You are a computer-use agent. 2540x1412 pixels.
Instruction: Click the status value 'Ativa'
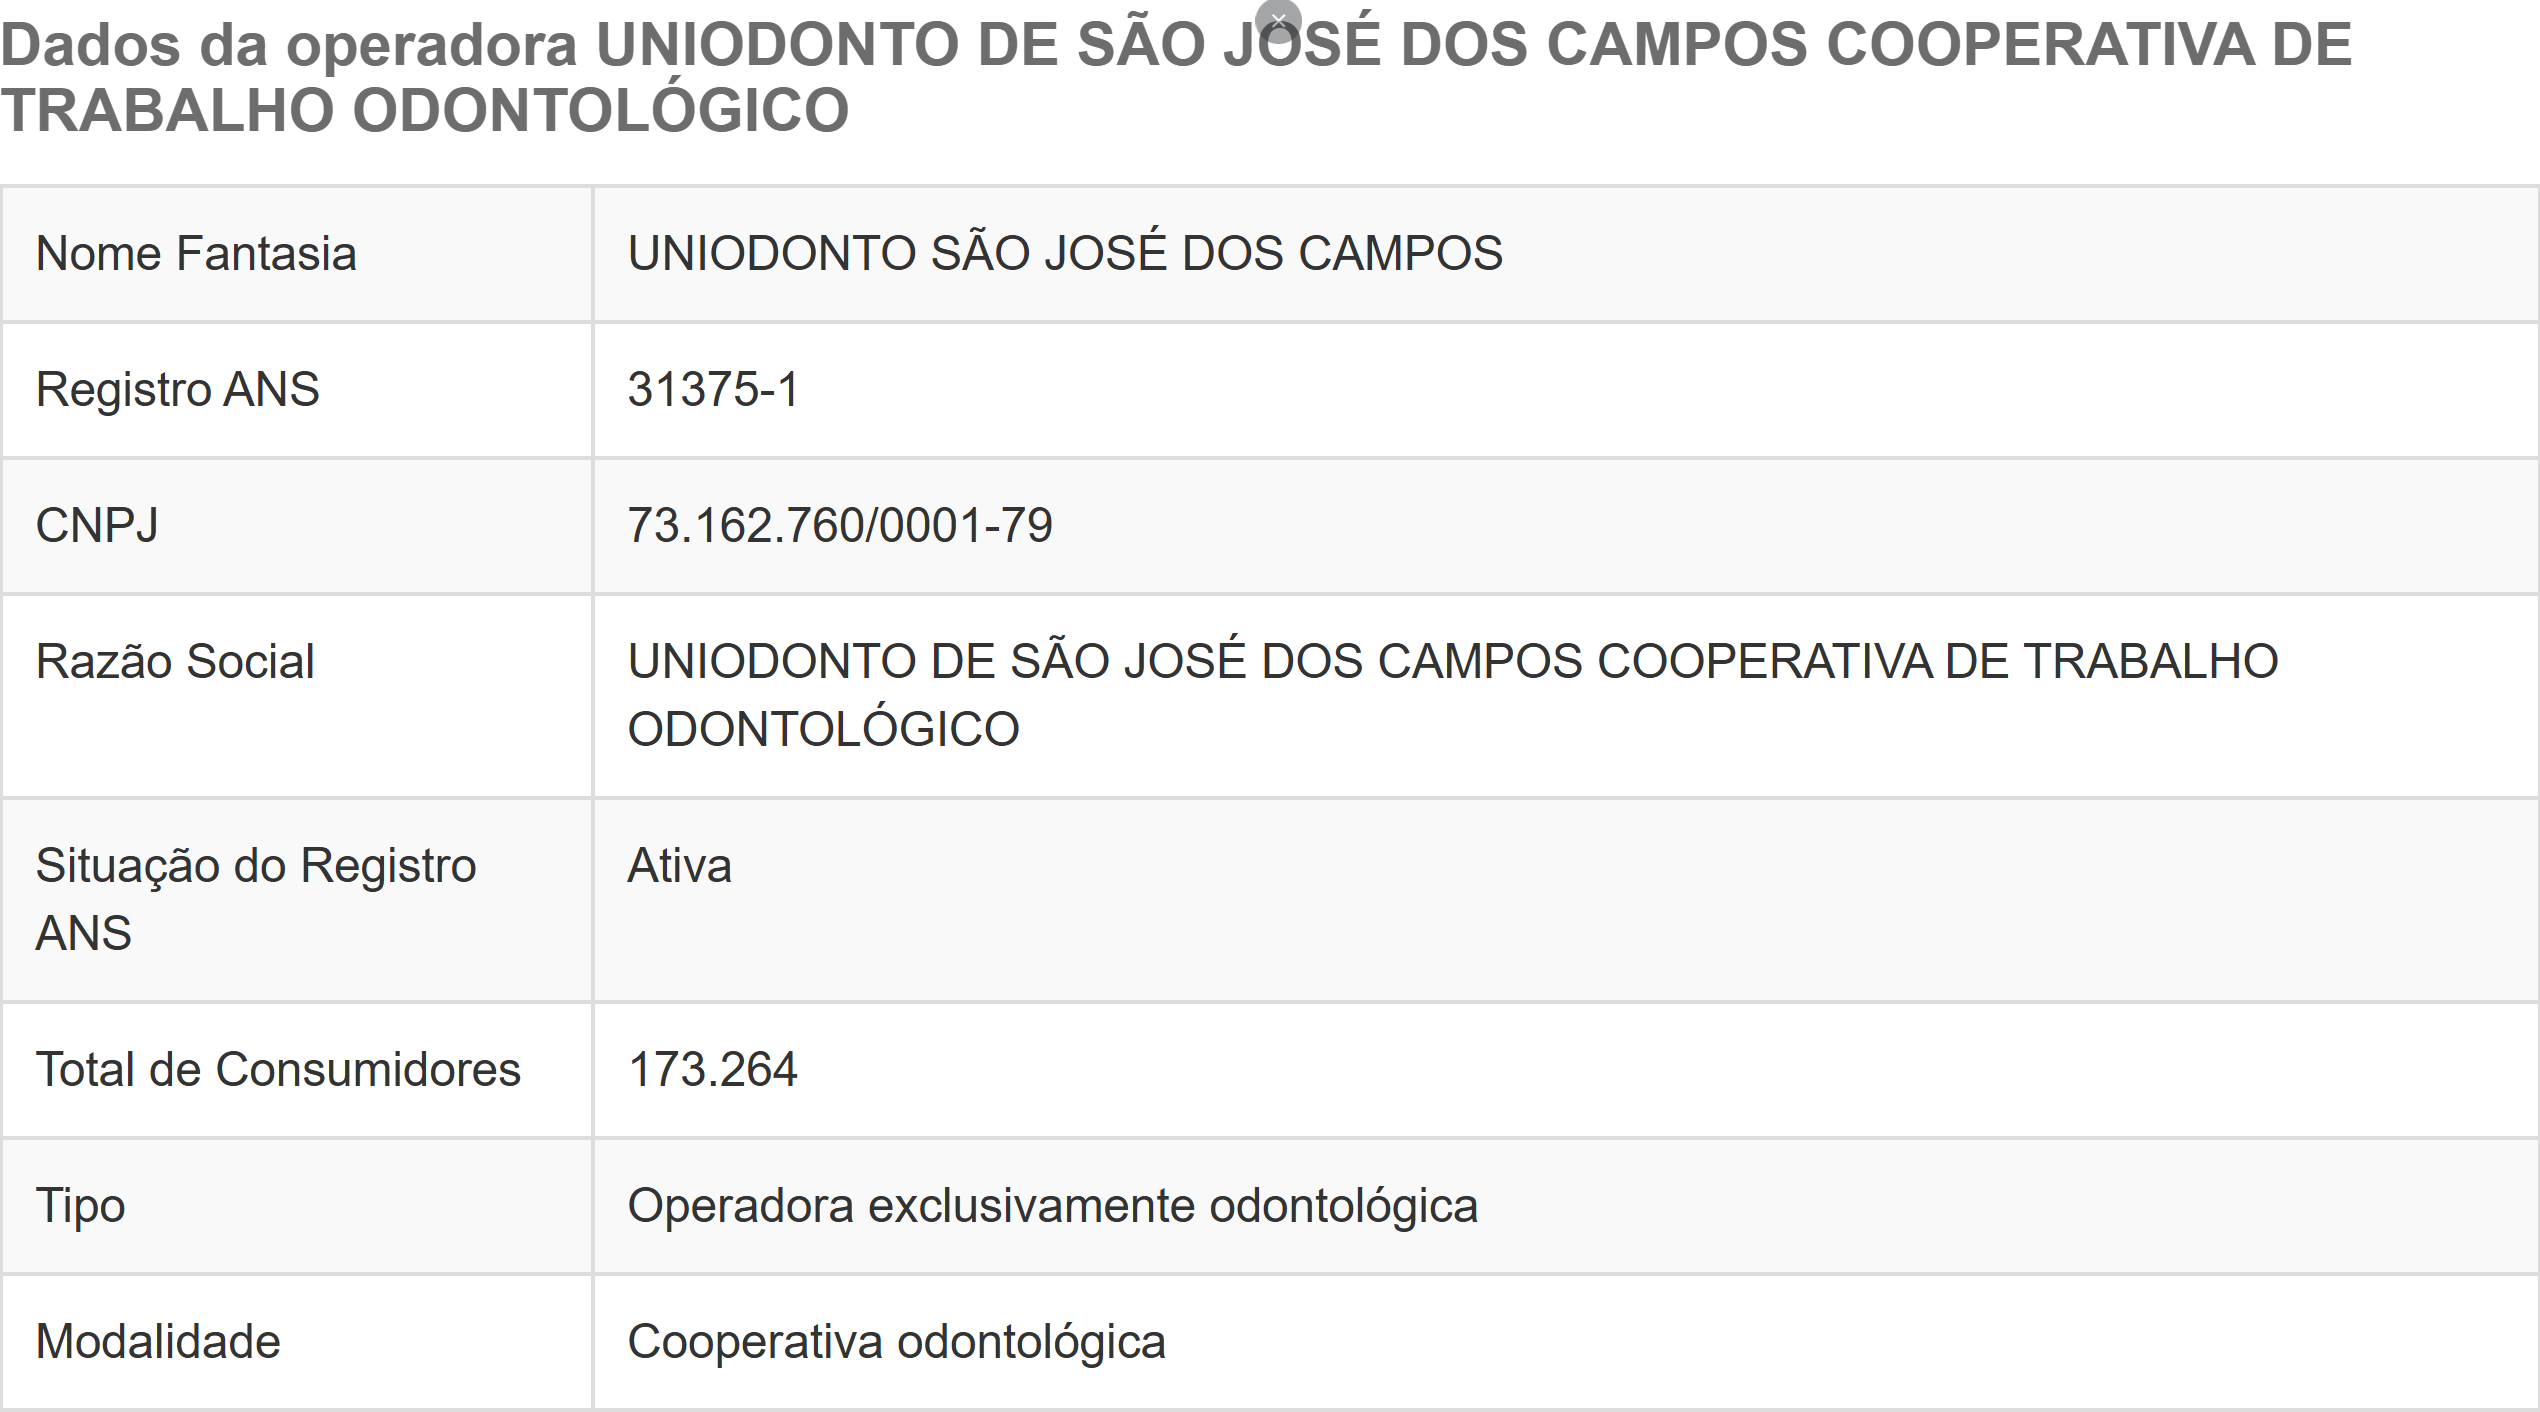(679, 865)
